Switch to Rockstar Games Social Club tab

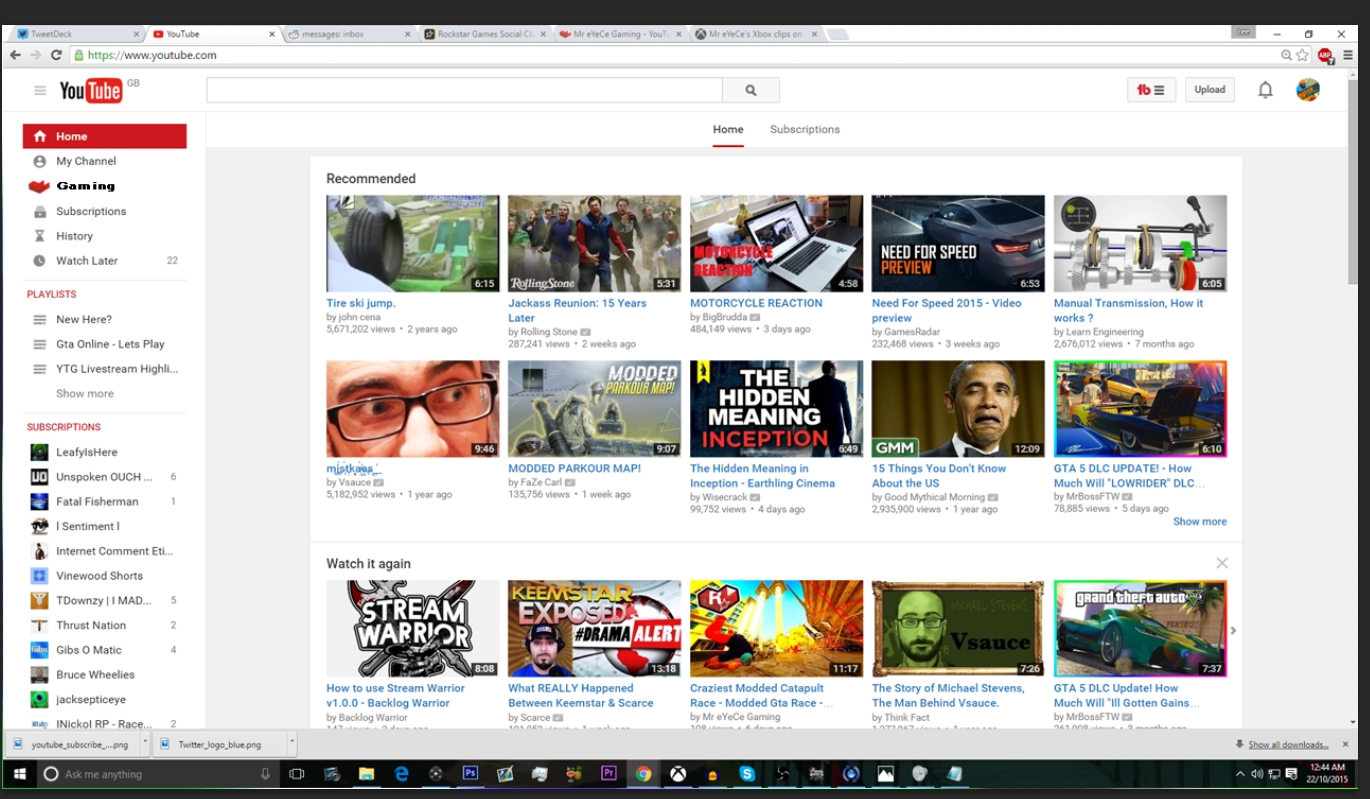click(x=484, y=34)
